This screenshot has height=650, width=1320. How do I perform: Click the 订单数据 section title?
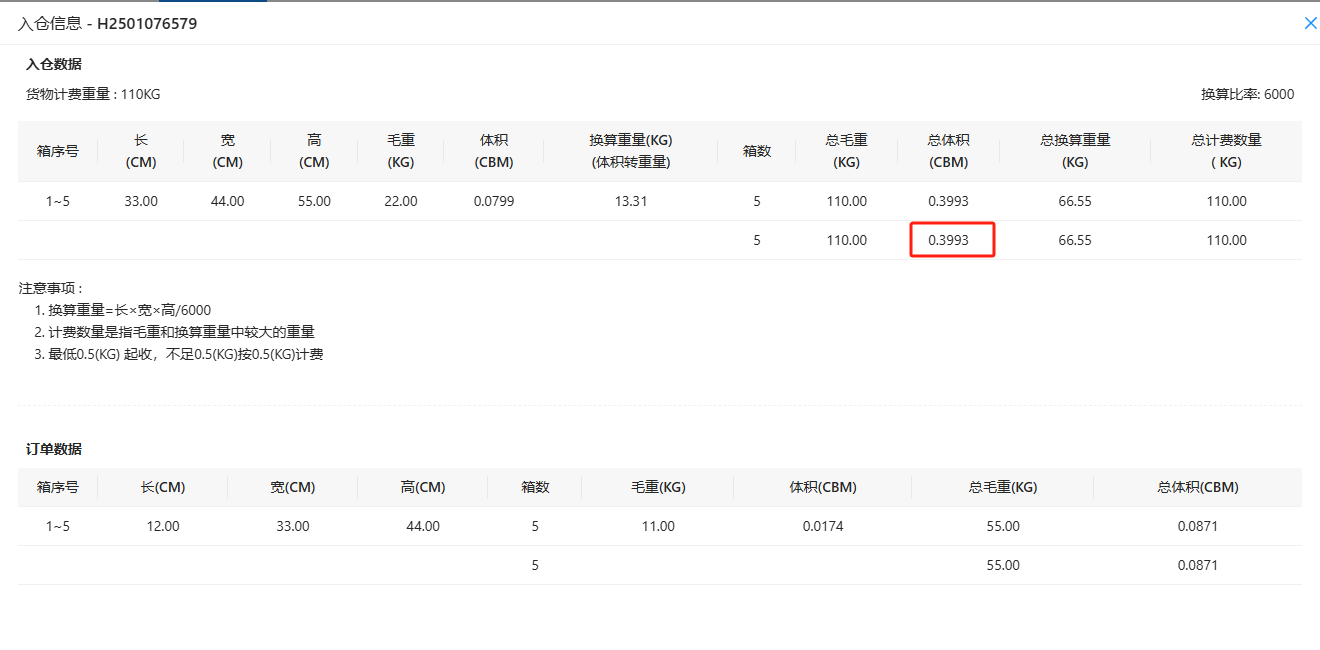(x=54, y=449)
